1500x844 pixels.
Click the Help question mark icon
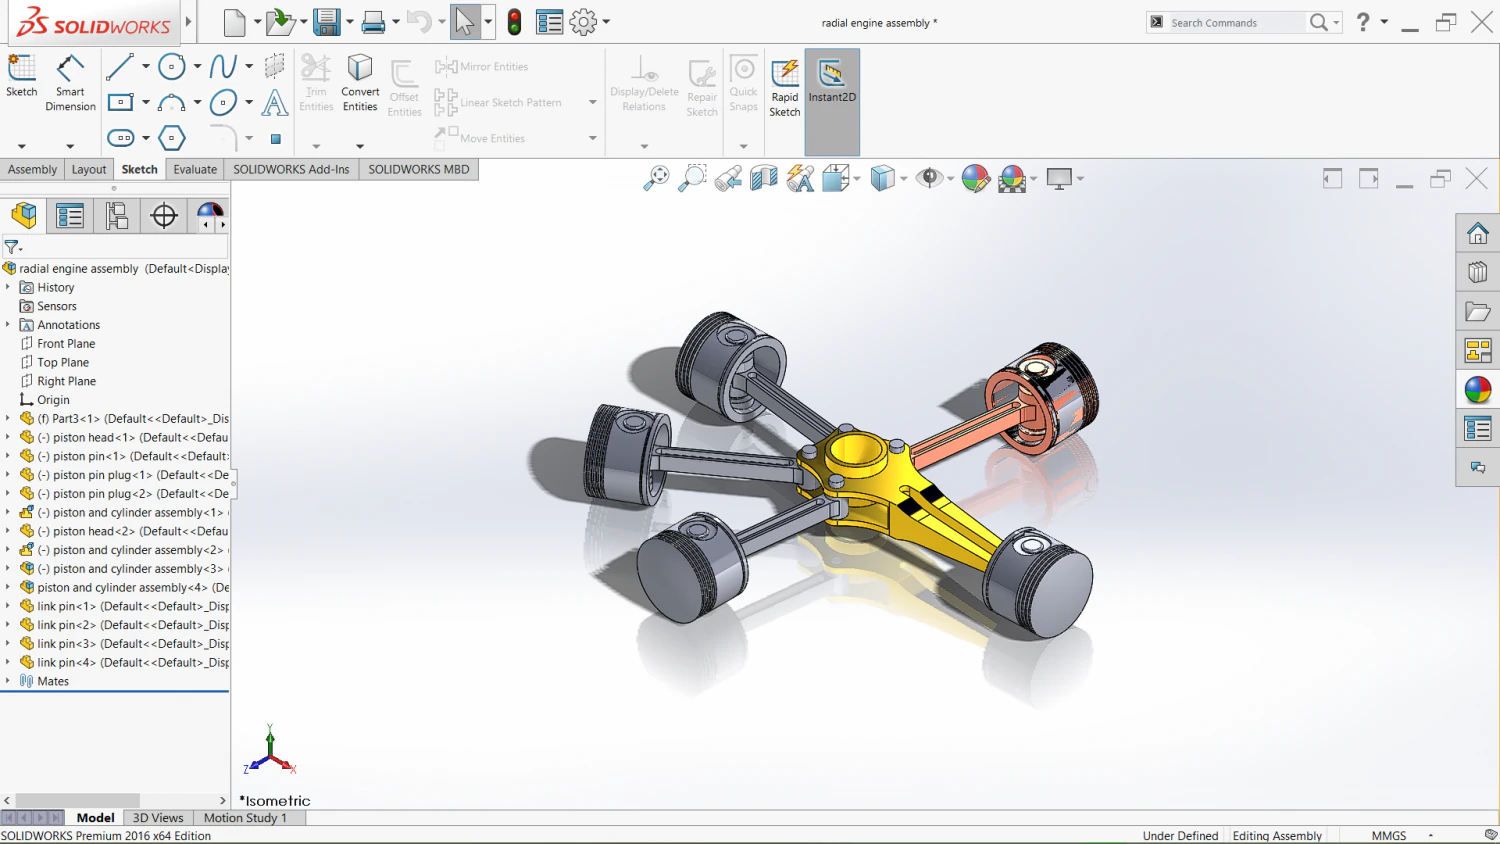[x=1363, y=22]
